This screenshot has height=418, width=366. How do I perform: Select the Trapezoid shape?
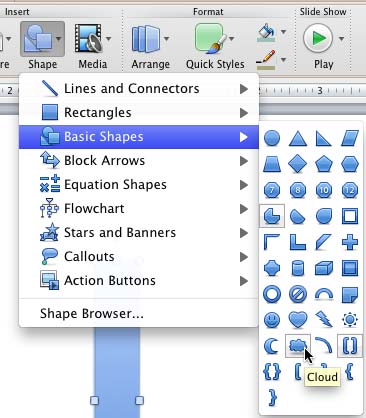tap(272, 164)
